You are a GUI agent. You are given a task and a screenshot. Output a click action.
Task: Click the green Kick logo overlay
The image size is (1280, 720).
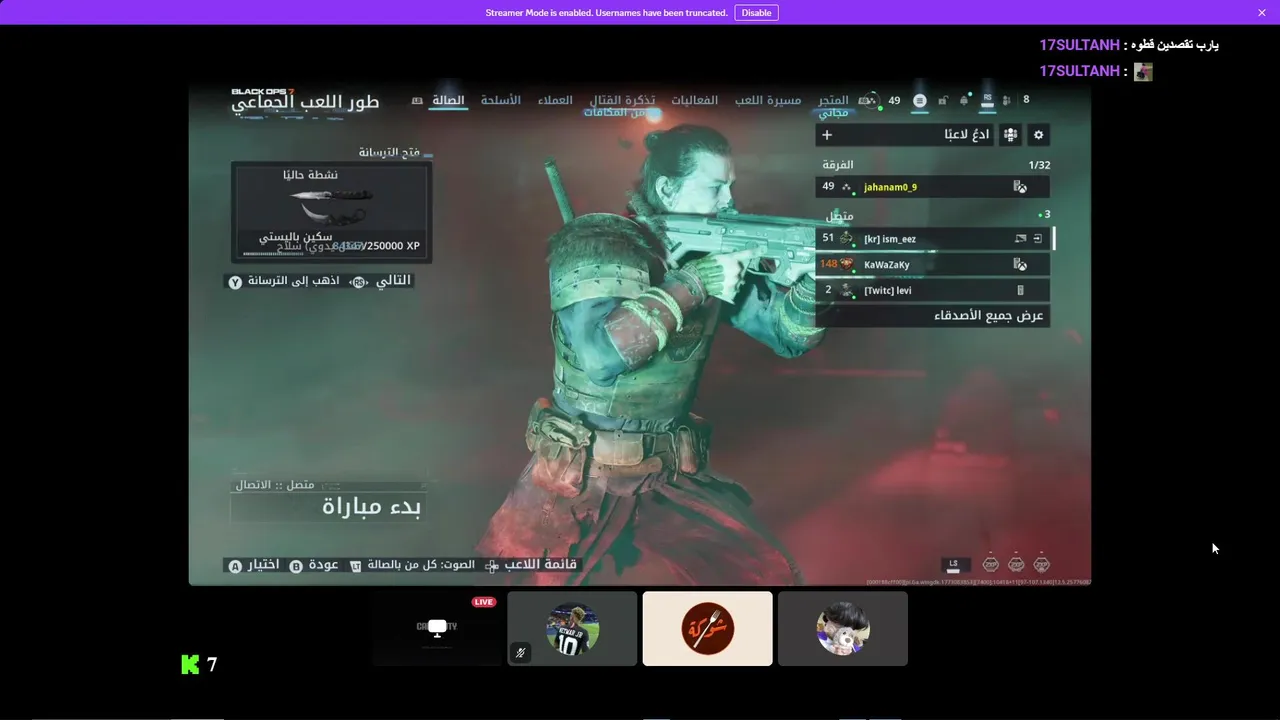190,664
